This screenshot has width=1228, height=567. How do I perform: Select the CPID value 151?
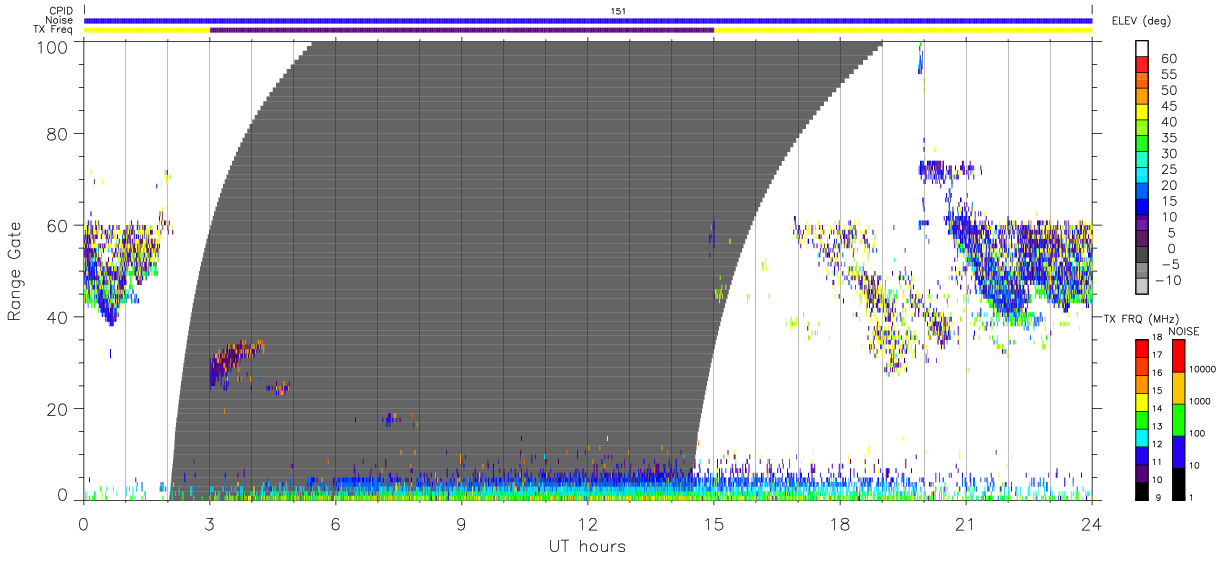tap(618, 11)
